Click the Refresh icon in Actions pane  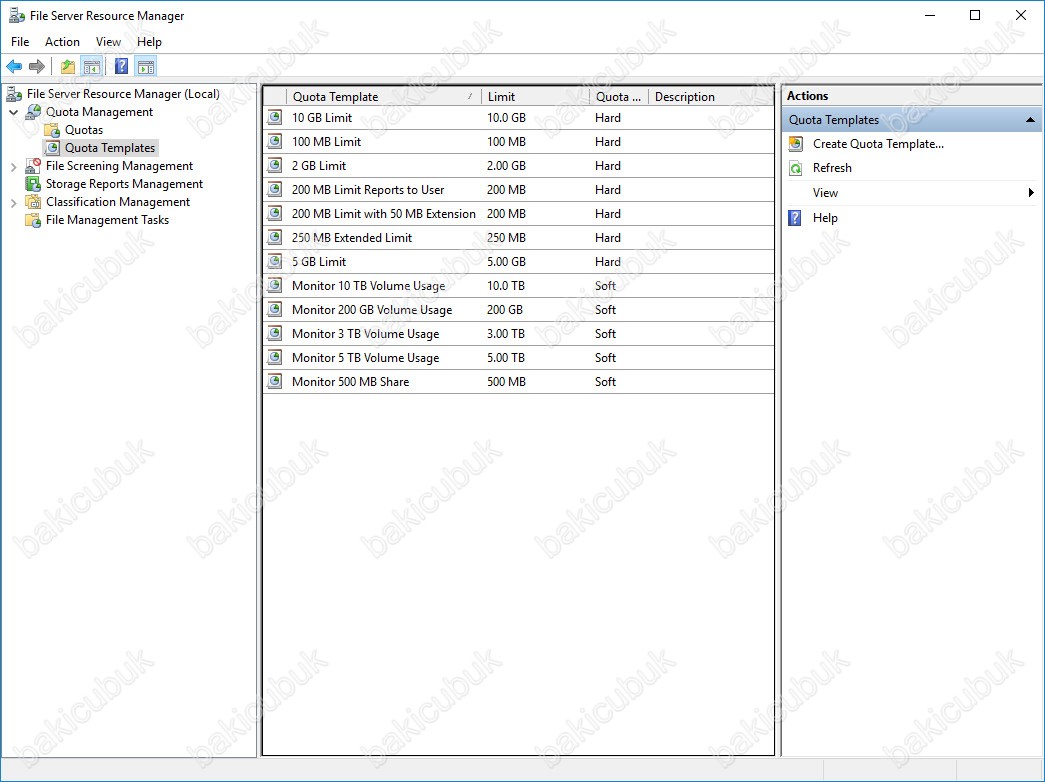point(796,168)
